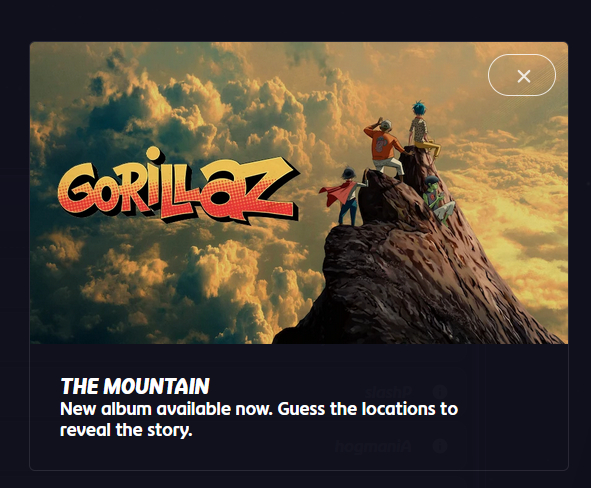This screenshot has width=591, height=488.
Task: Click THE MOUNTAIN album title
Action: (135, 386)
